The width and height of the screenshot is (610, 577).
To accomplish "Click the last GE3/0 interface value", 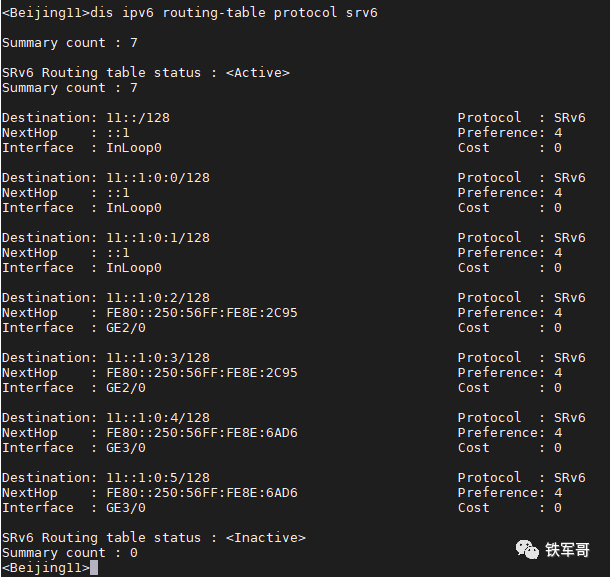I will (126, 508).
